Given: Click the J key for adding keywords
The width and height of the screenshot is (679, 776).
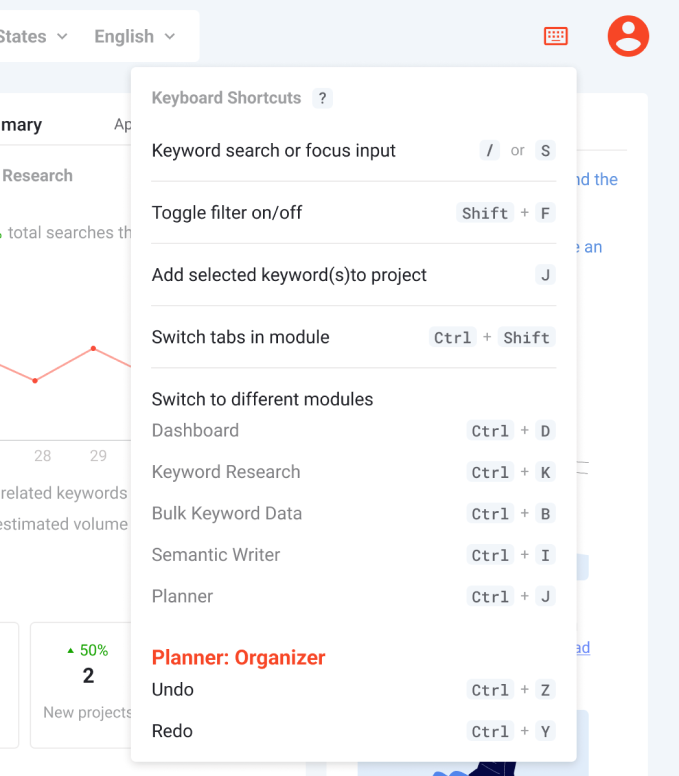Looking at the screenshot, I should pyautogui.click(x=545, y=275).
